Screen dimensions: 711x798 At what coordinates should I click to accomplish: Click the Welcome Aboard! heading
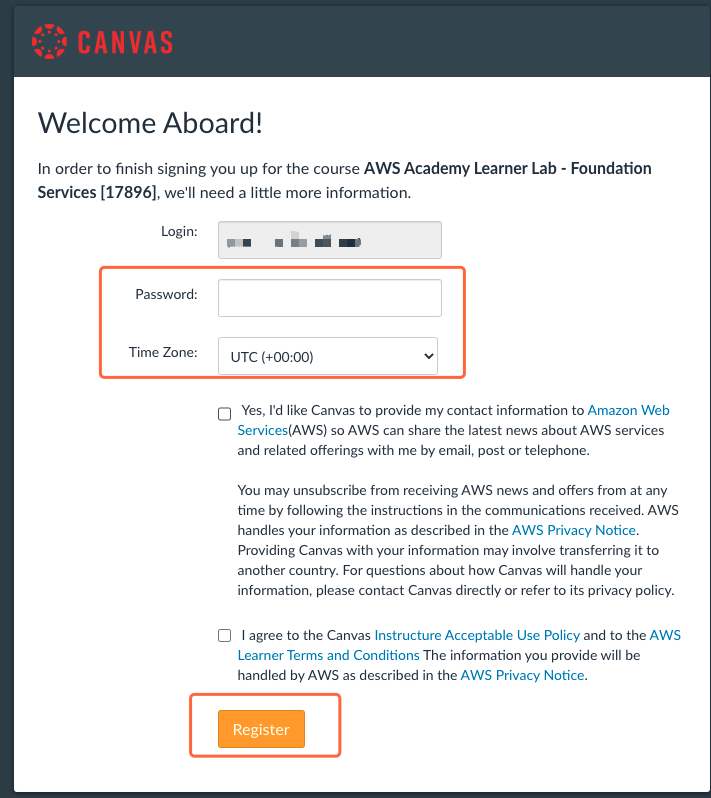coord(150,123)
